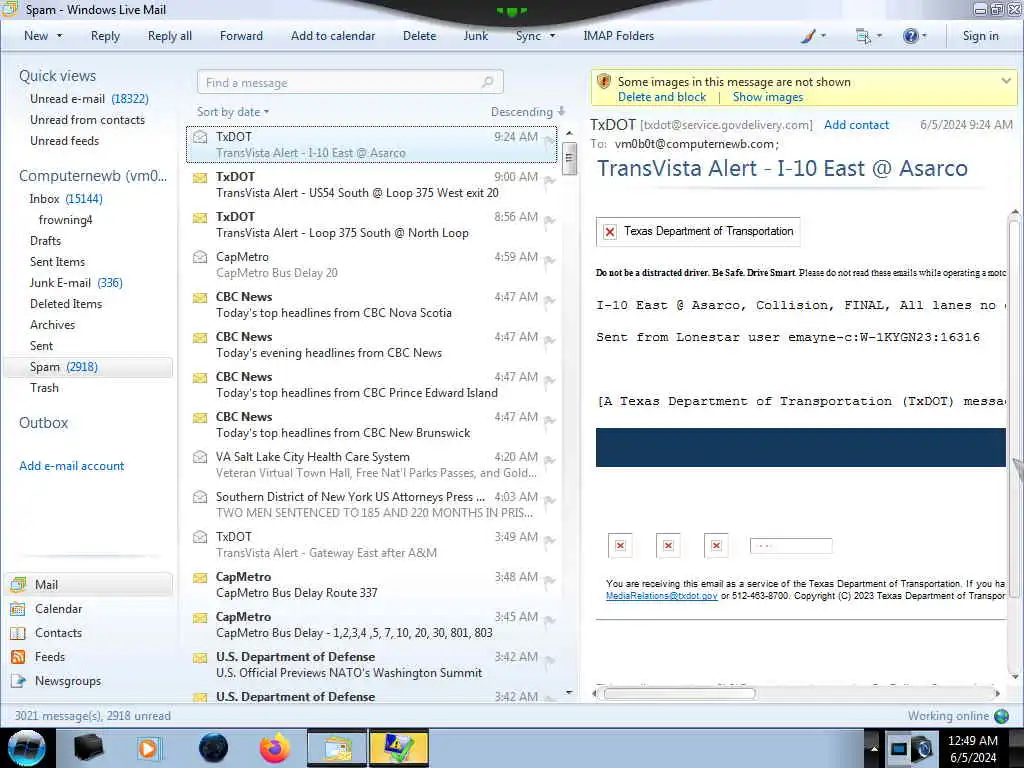1024x768 pixels.
Task: Expand the Help icon dropdown arrow
Action: coord(924,36)
